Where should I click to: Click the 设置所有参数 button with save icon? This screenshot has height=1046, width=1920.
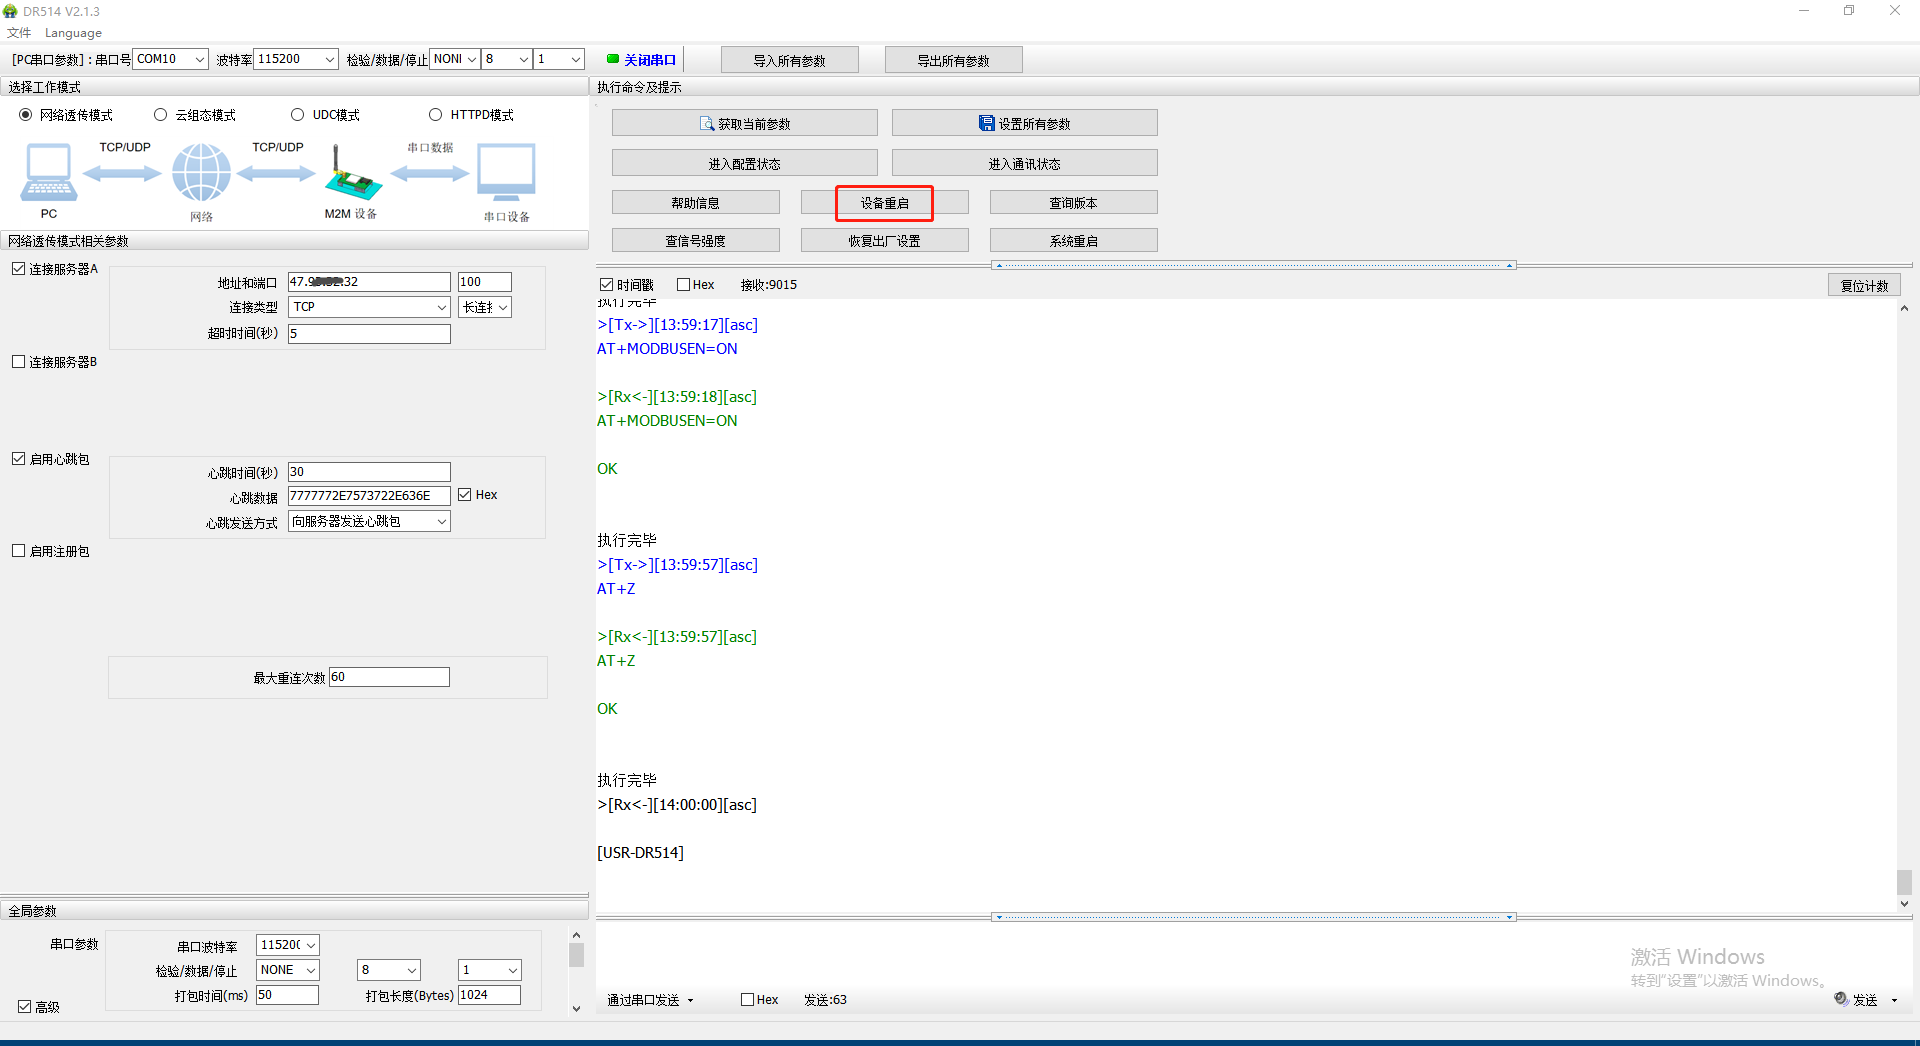(1024, 124)
